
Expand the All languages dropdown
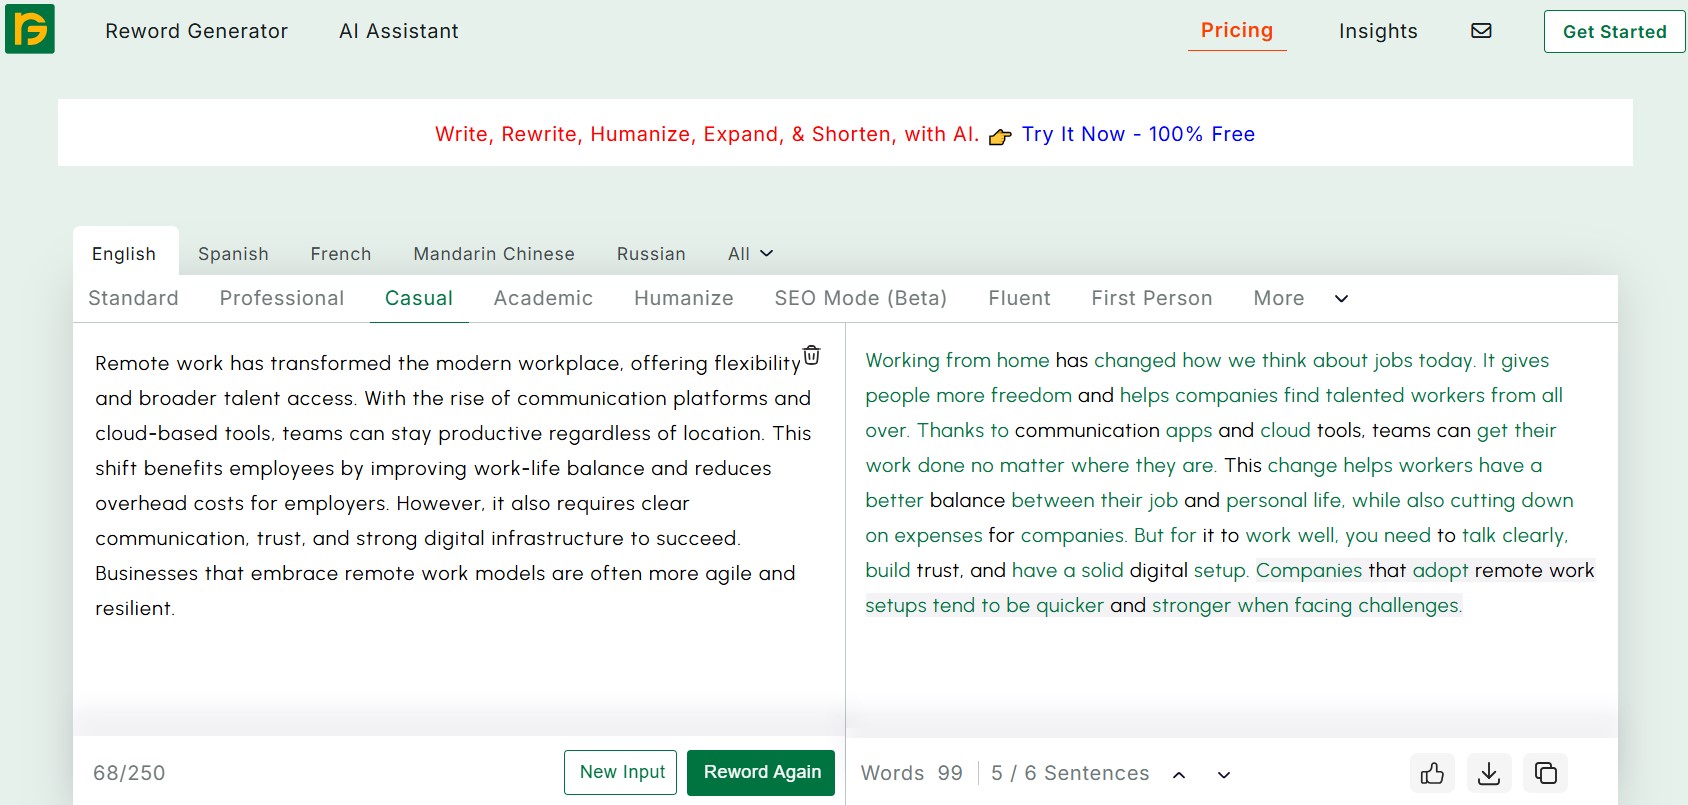[x=750, y=254]
